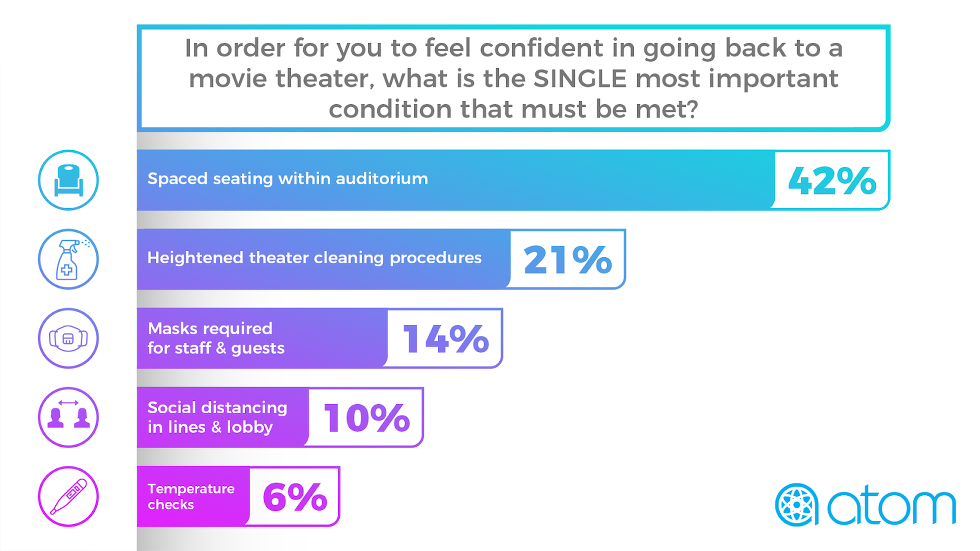Select the 'Temperature checks' bar label

[x=191, y=496]
